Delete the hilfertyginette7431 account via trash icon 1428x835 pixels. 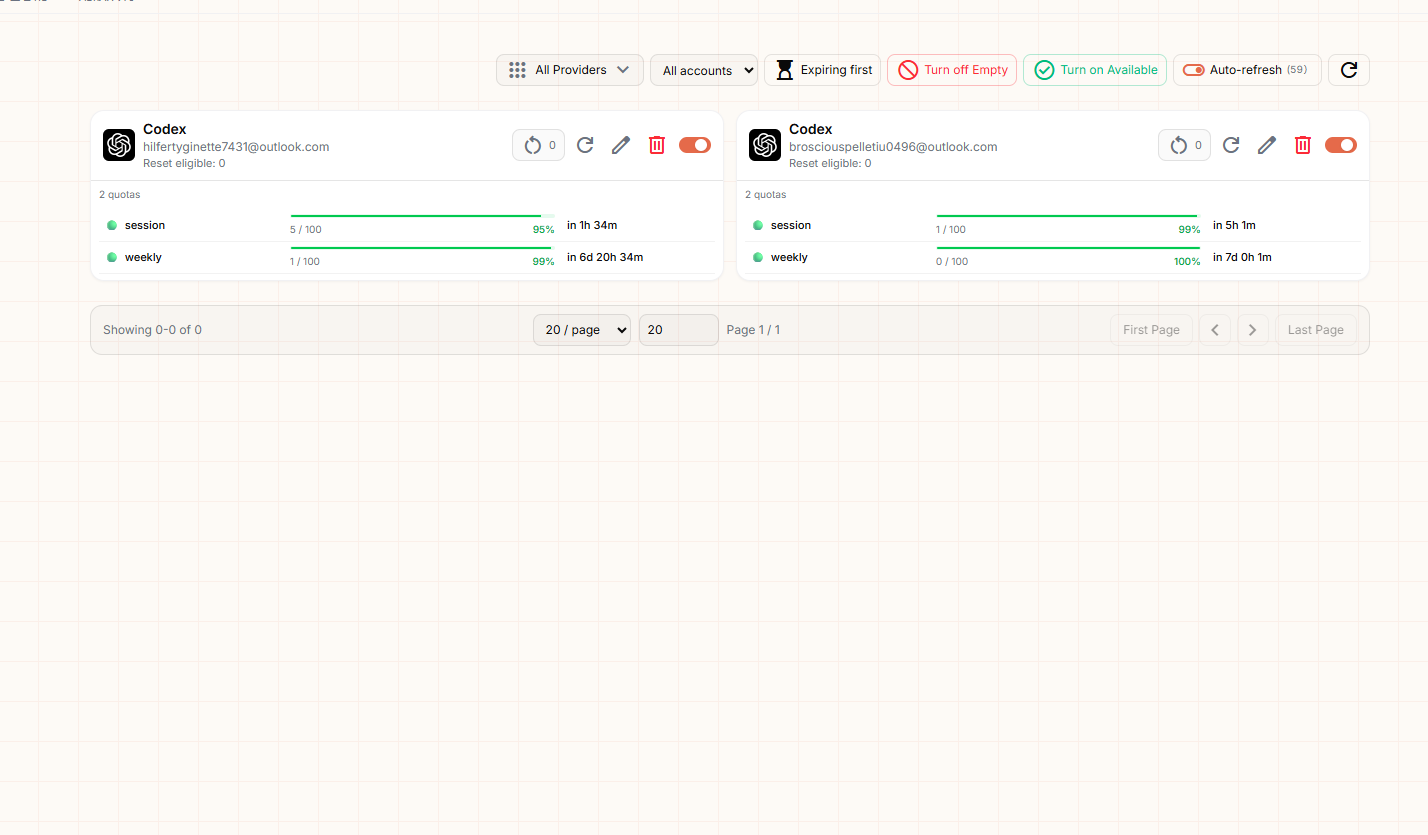click(x=657, y=145)
